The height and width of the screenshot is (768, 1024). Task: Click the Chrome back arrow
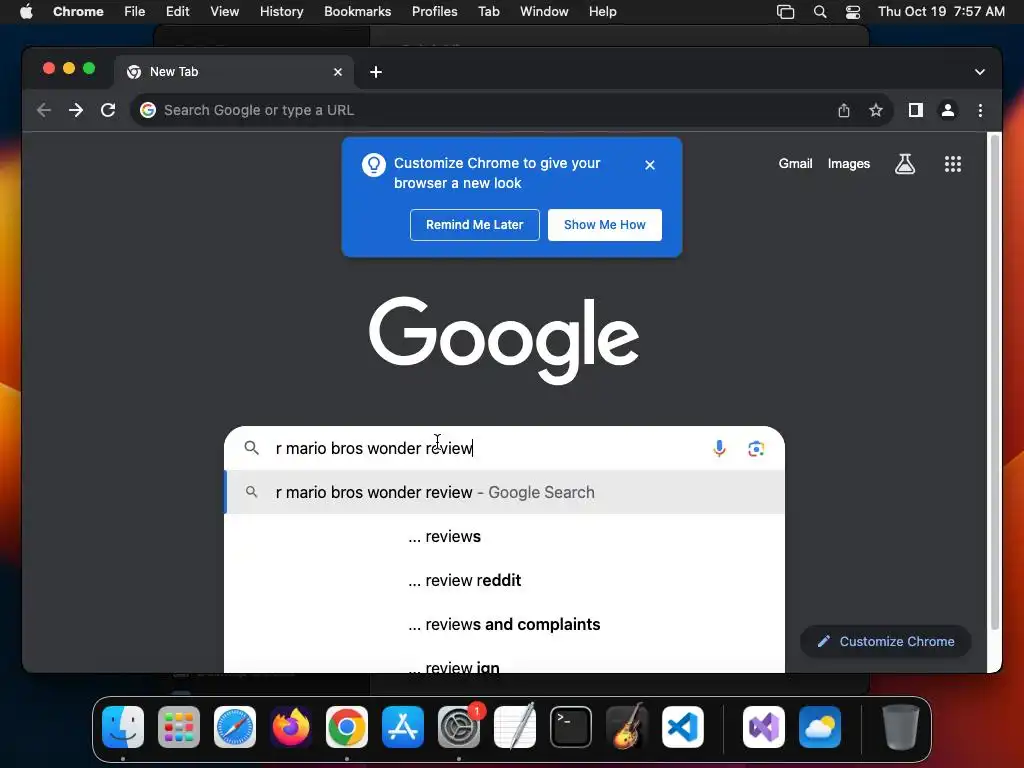44,110
